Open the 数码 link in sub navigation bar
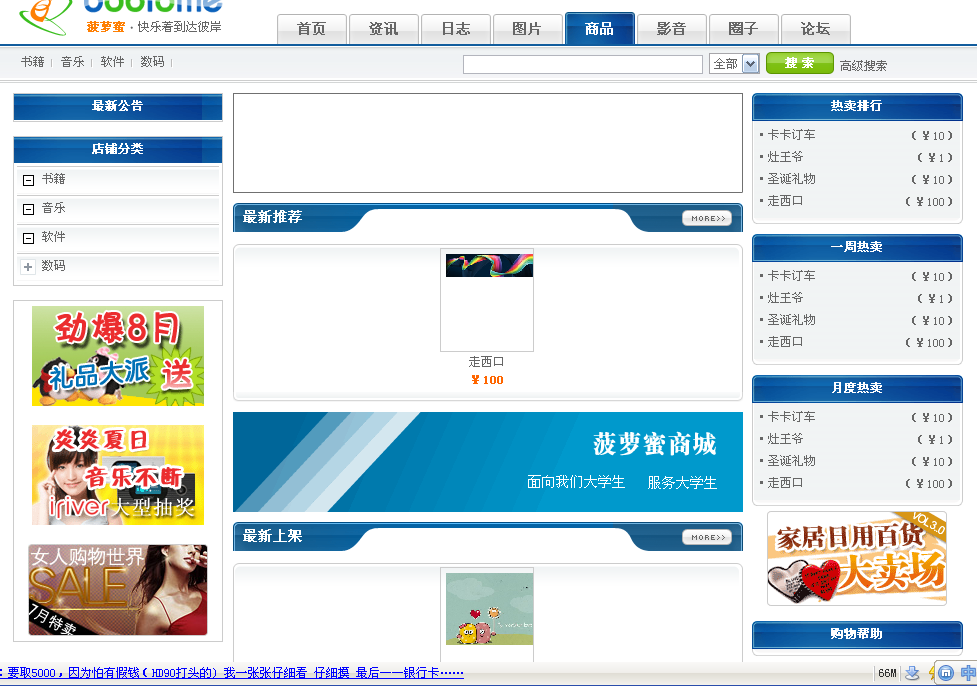 coord(152,62)
